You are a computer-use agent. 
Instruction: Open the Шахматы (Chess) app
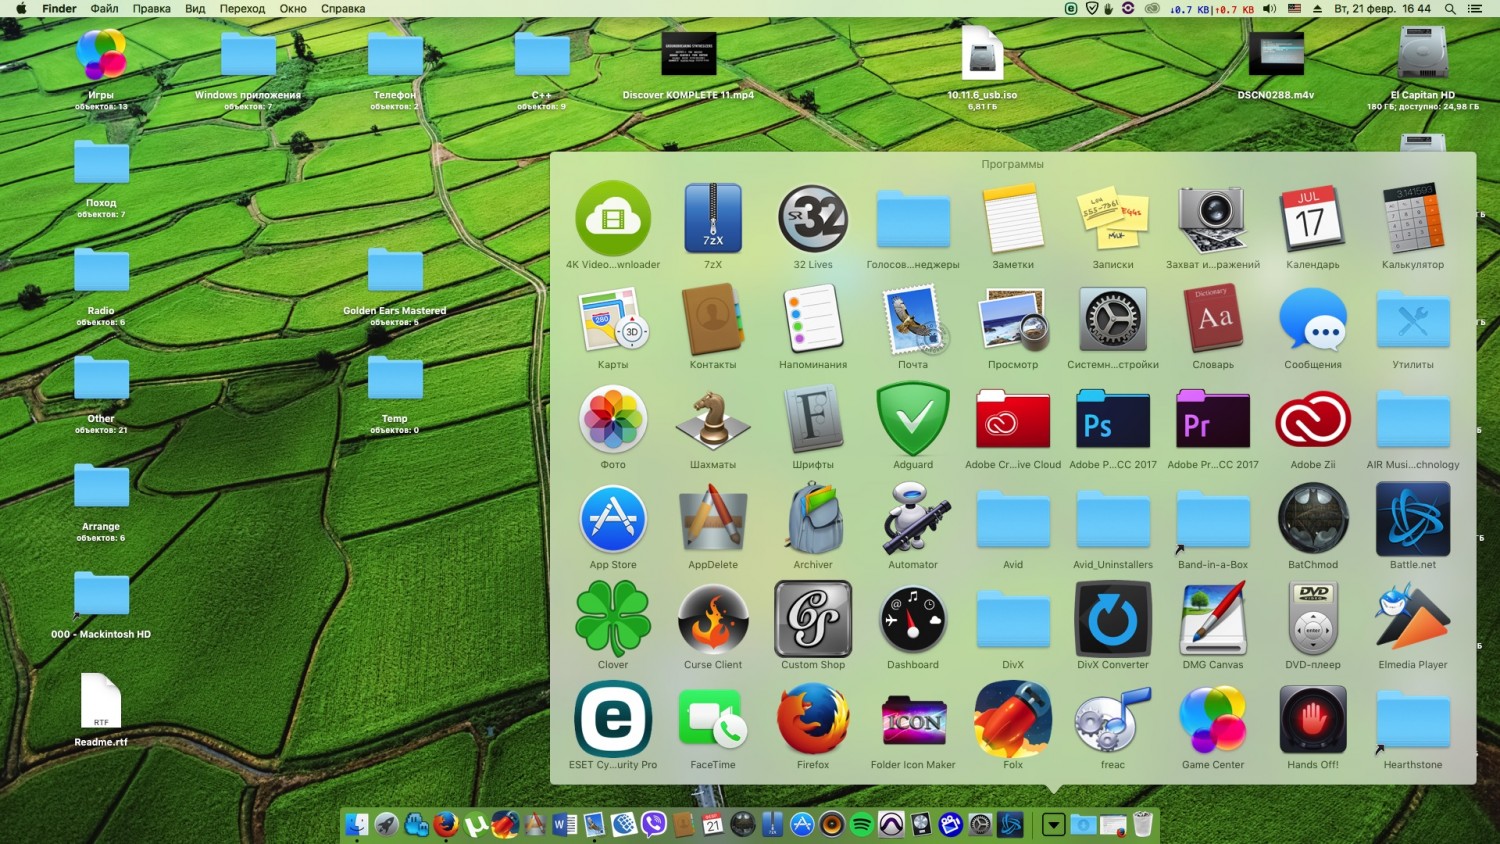pyautogui.click(x=713, y=419)
